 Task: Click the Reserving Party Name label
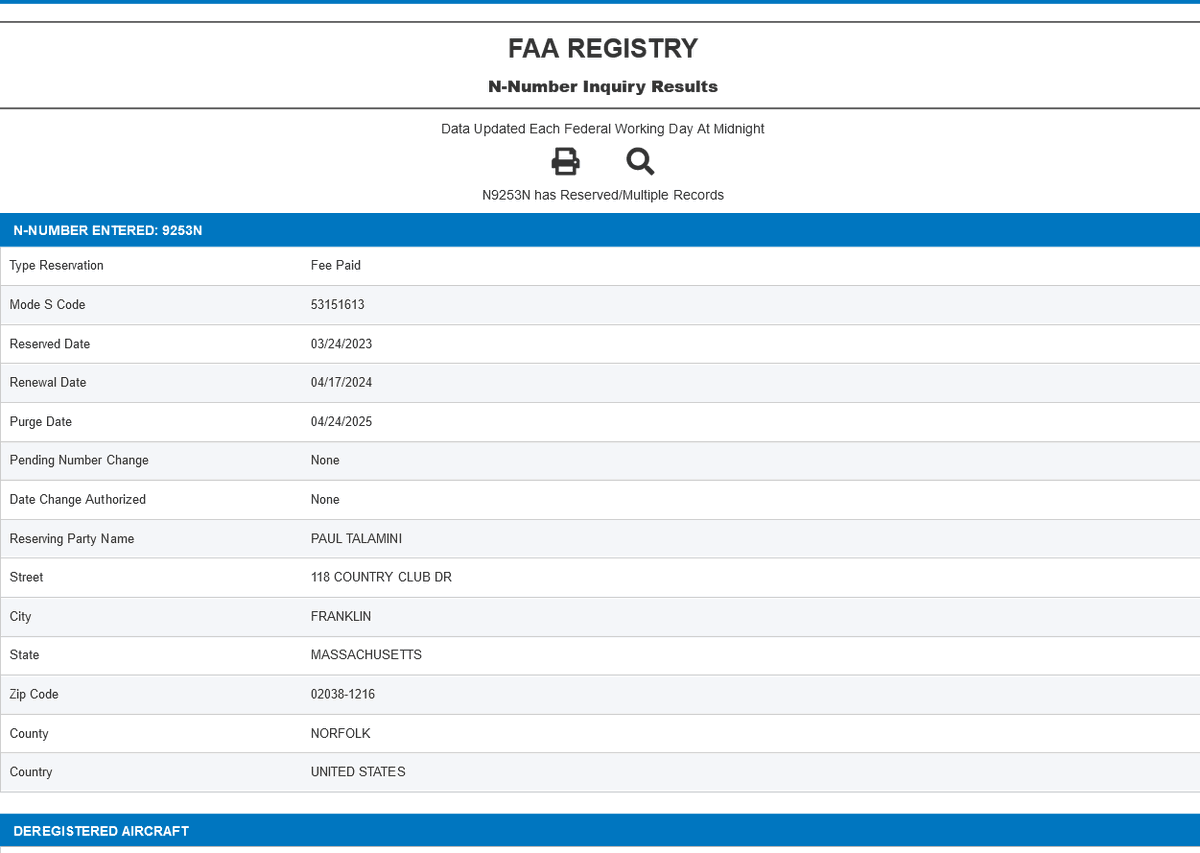tap(72, 539)
